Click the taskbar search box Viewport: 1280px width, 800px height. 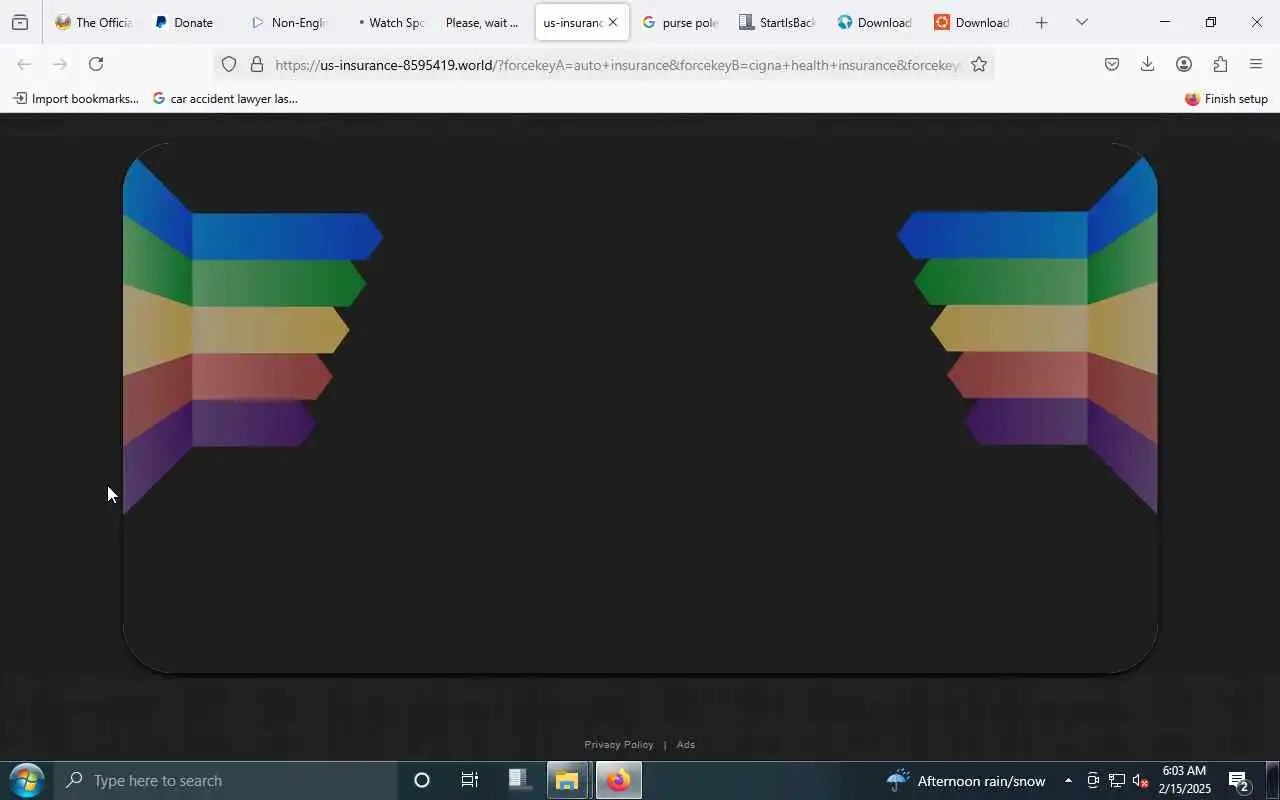click(x=225, y=780)
